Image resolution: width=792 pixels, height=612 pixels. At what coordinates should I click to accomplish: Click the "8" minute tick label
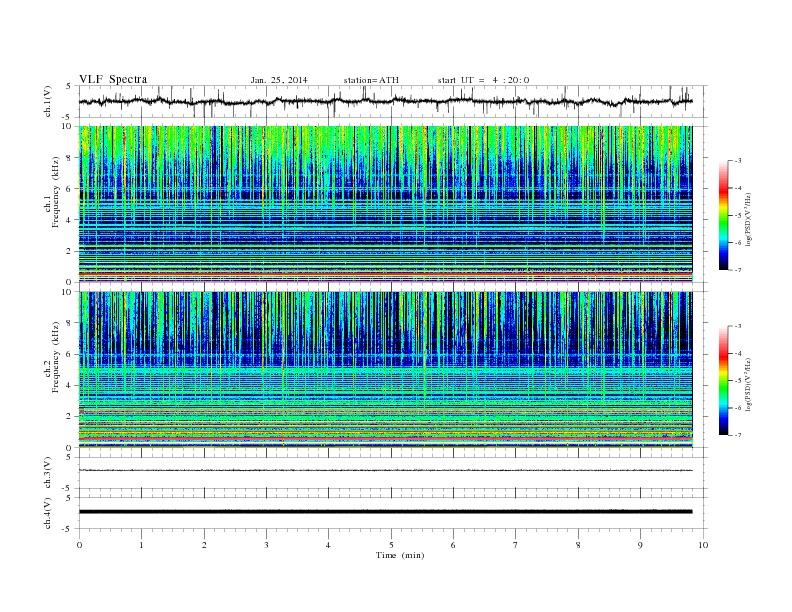(578, 545)
